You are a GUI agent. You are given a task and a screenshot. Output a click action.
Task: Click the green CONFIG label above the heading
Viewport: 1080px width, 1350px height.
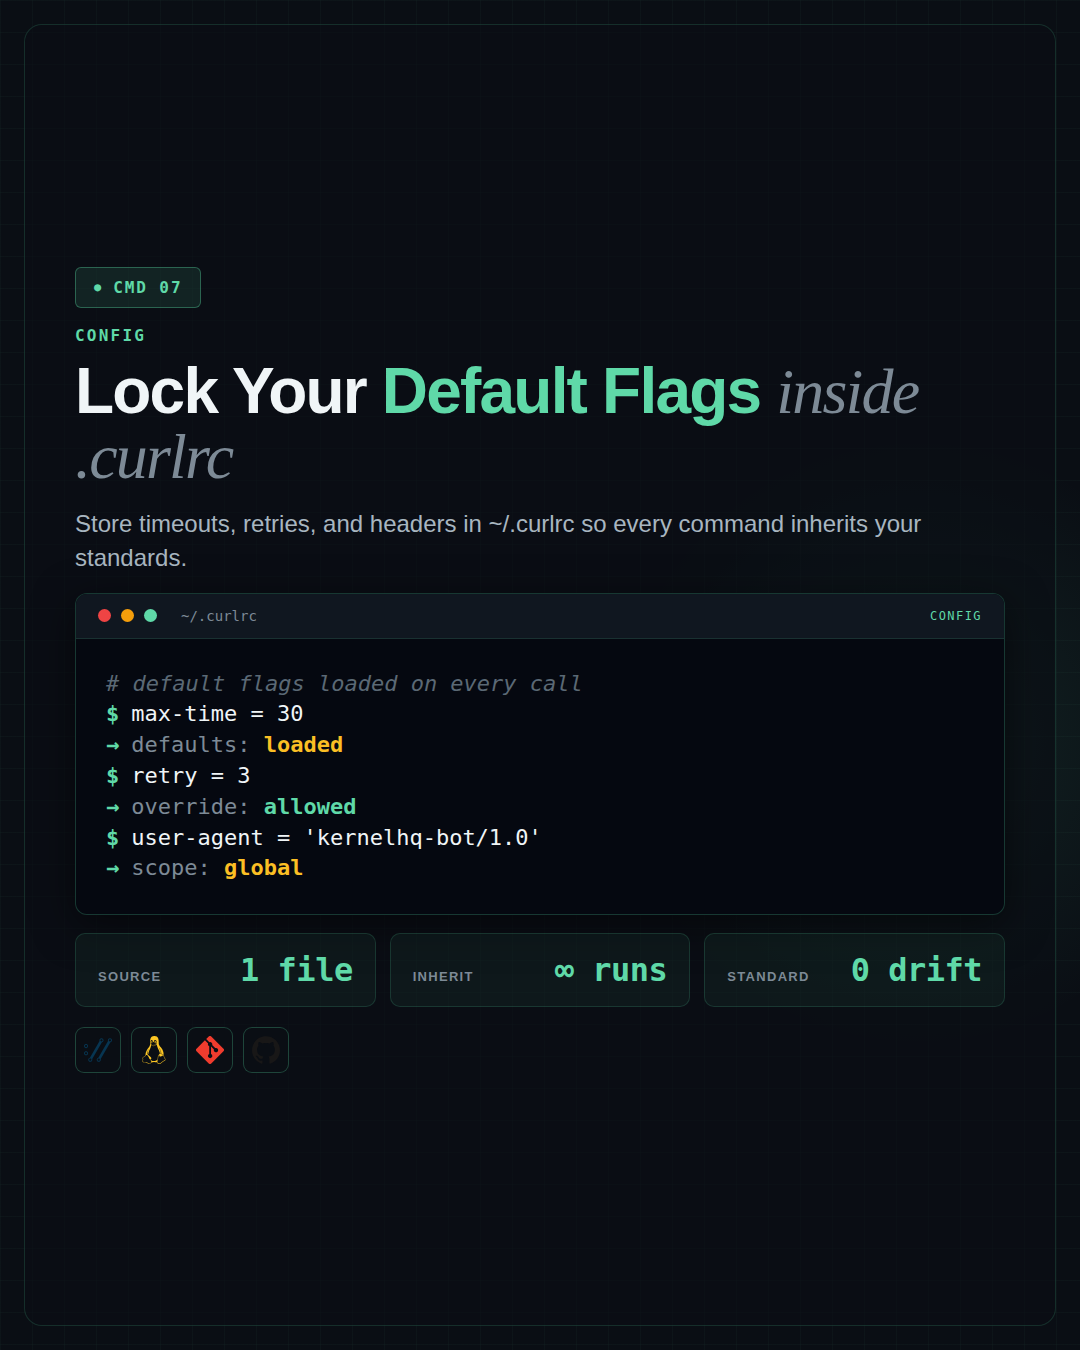110,336
